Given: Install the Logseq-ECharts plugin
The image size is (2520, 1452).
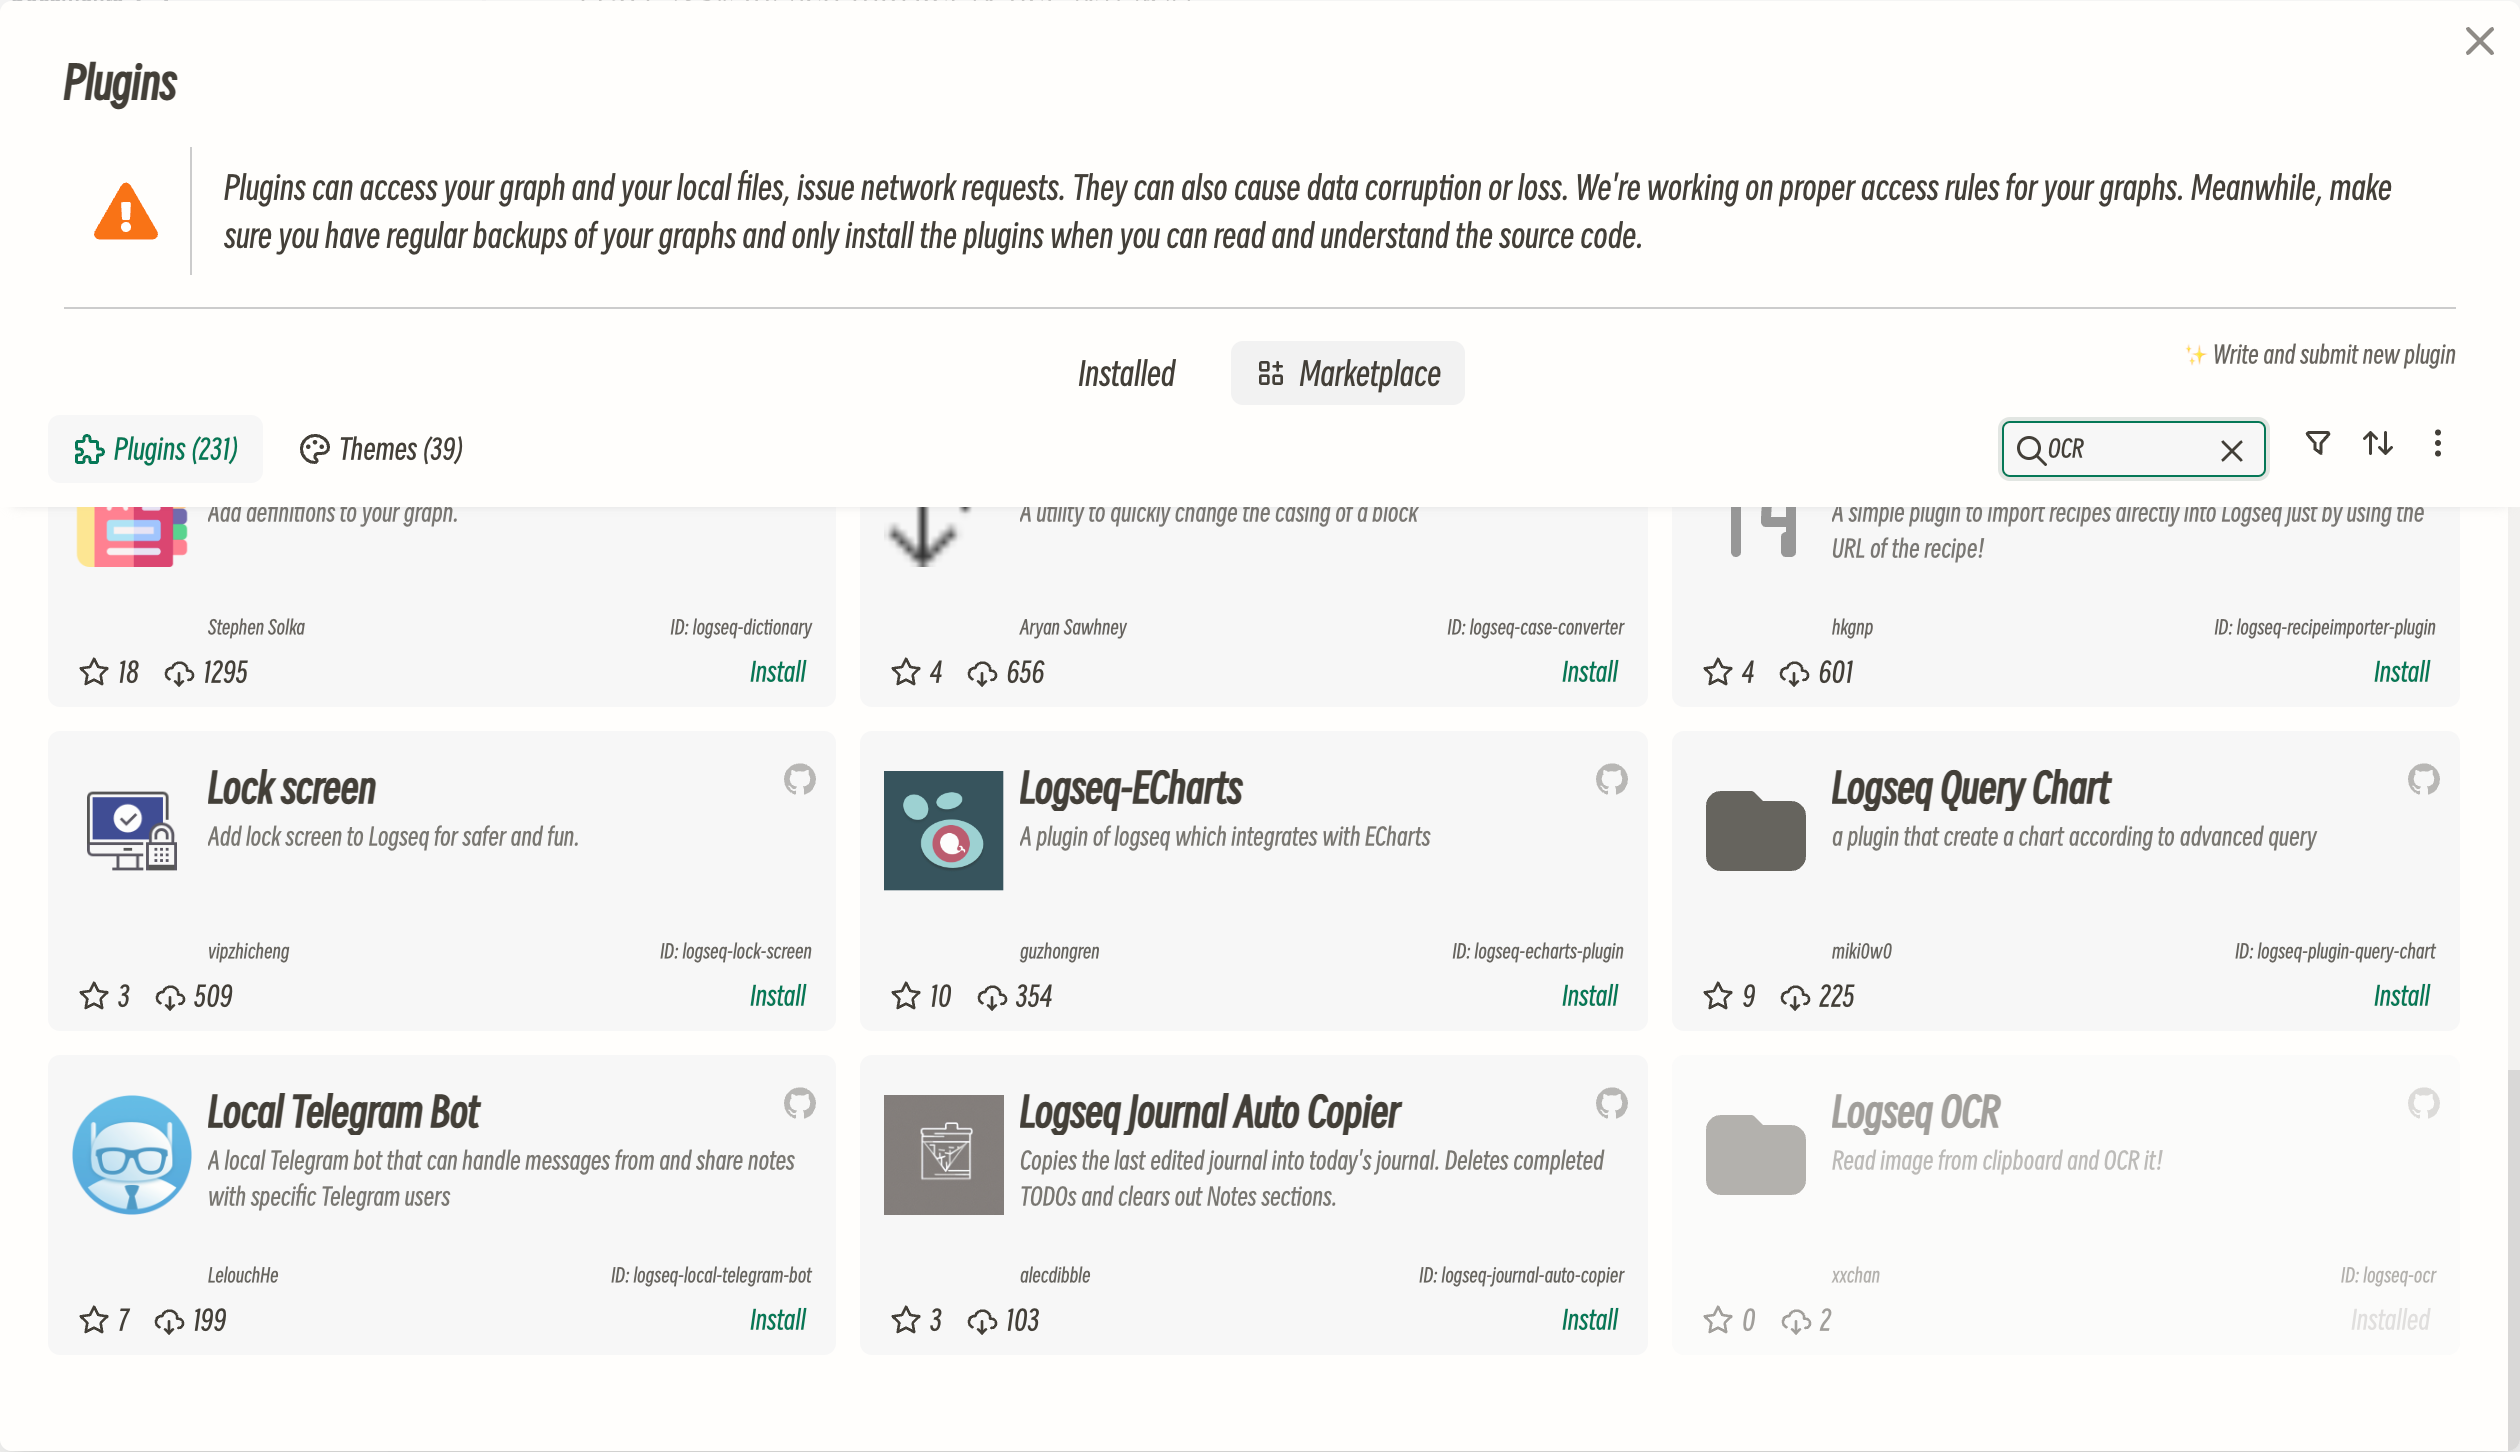Looking at the screenshot, I should (1589, 995).
